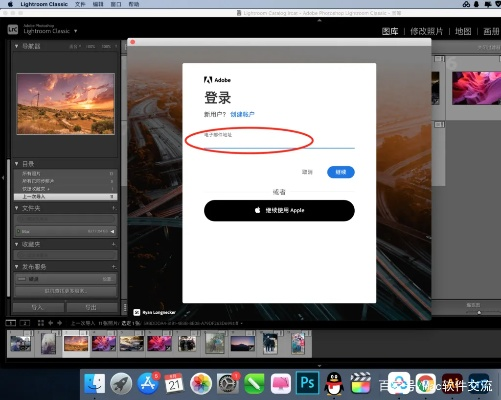Switch to the 图库 Library module
Image resolution: width=501 pixels, height=400 pixels.
click(x=390, y=31)
